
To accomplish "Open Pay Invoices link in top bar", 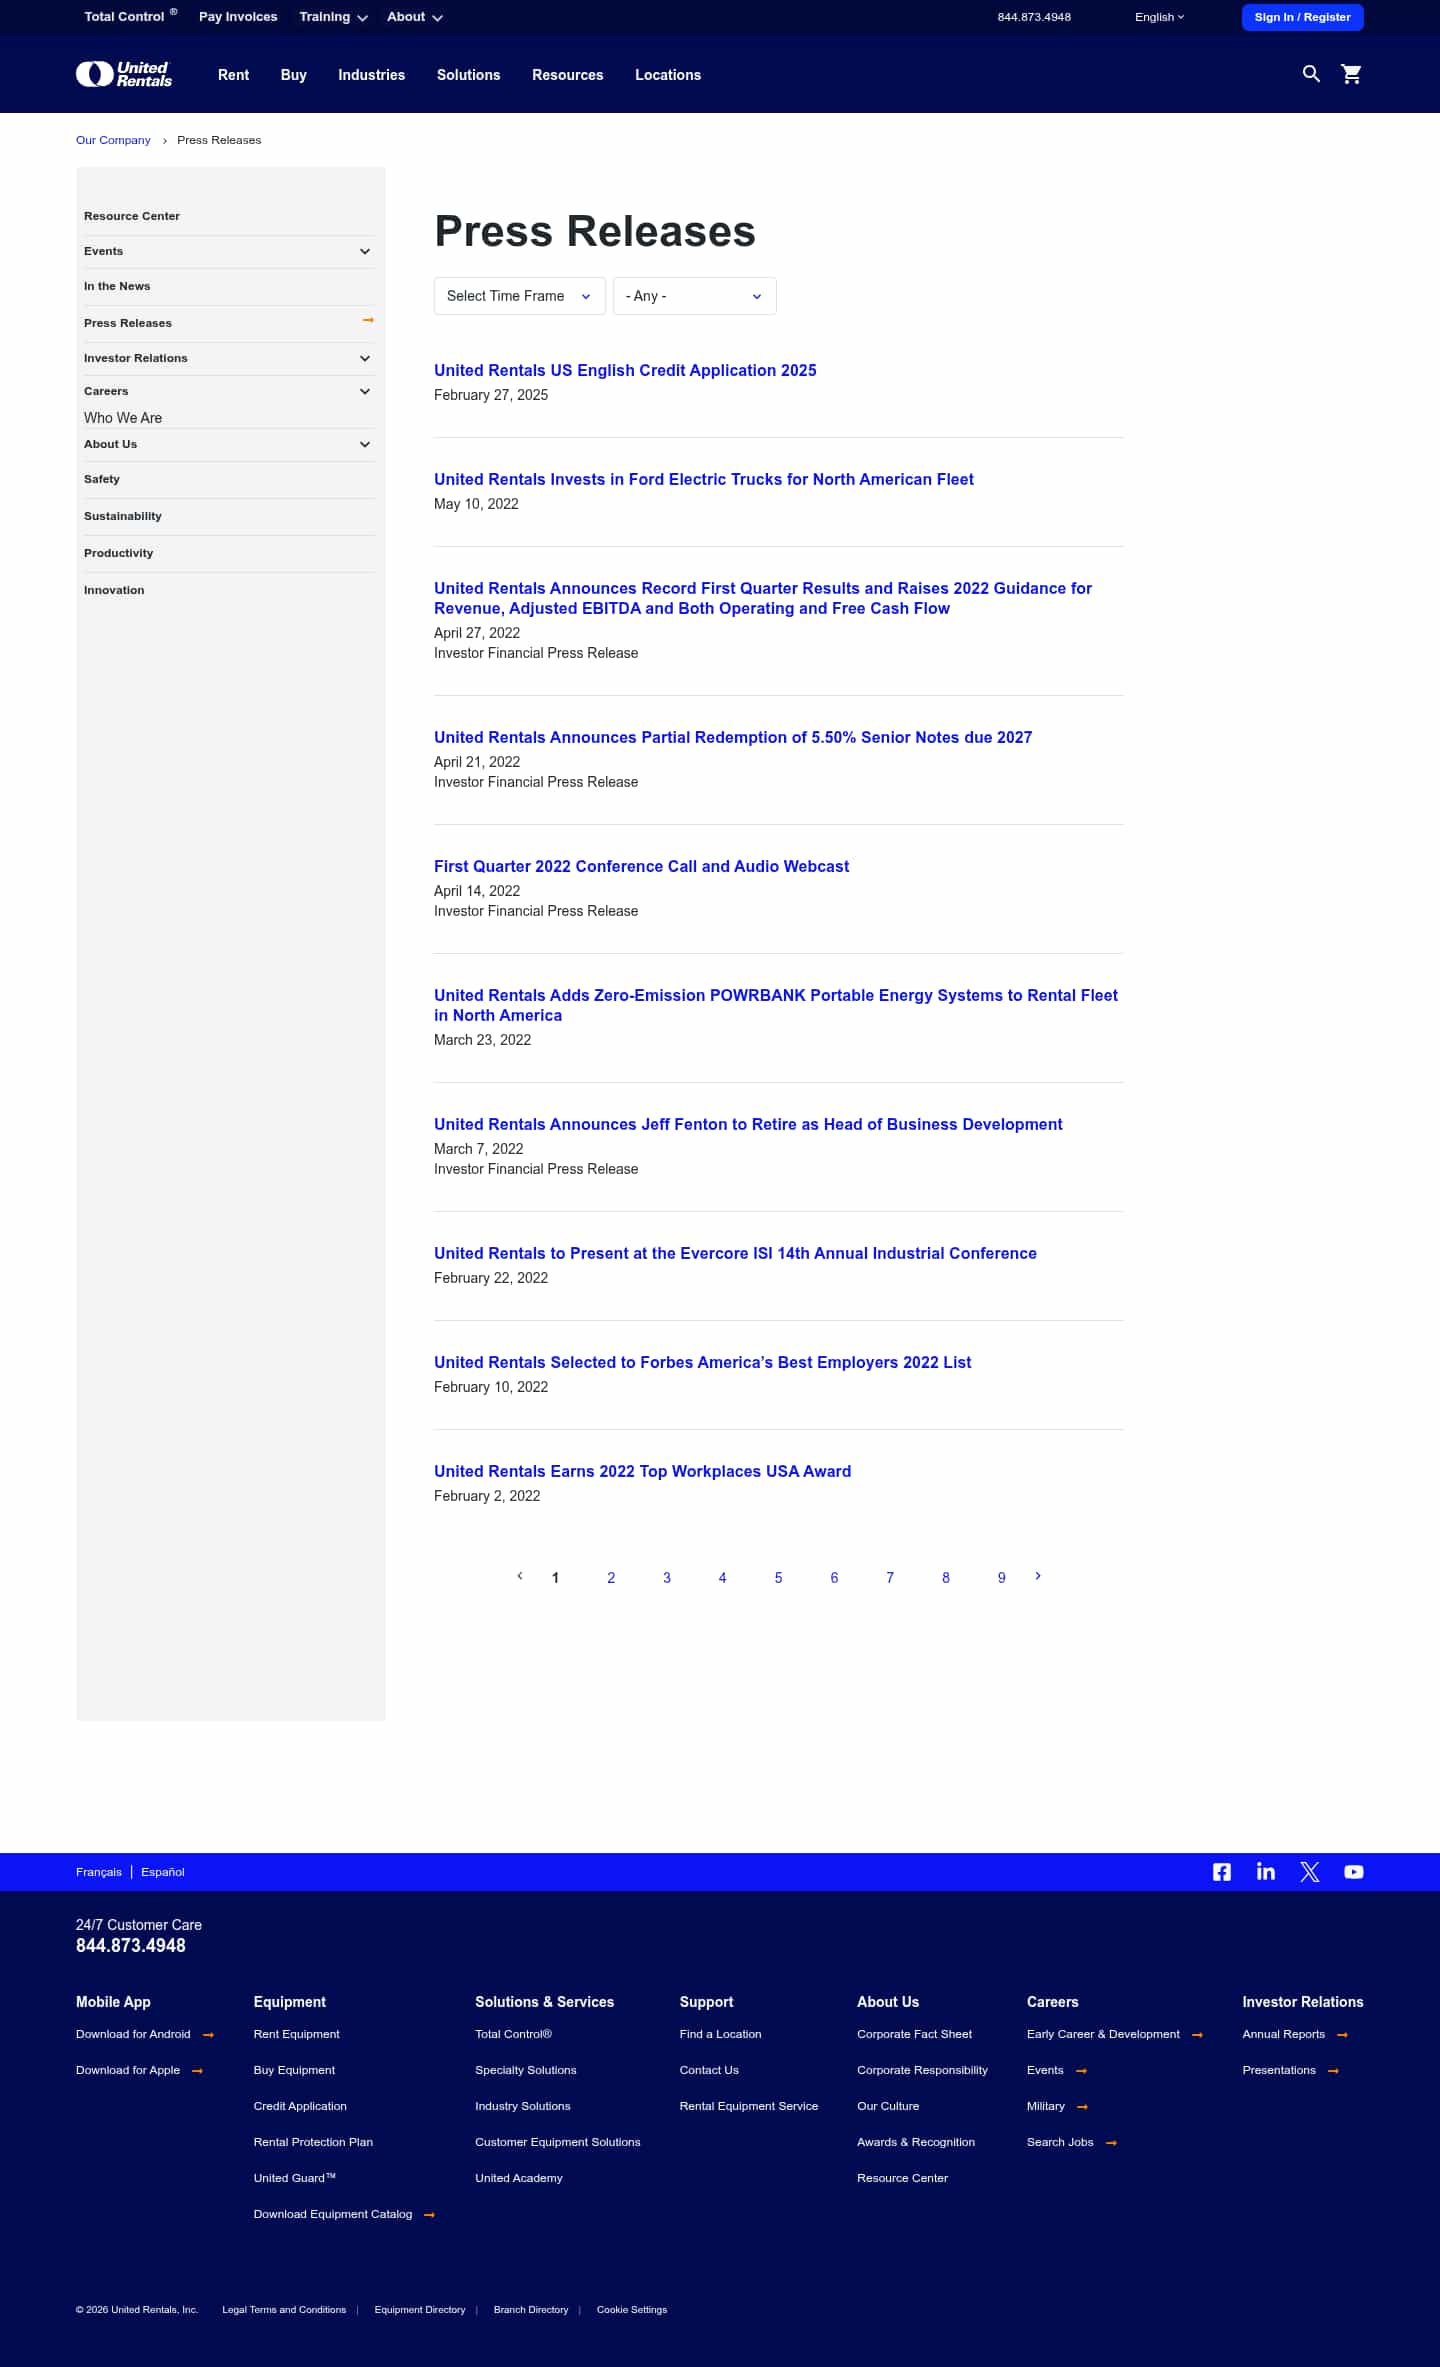I will pyautogui.click(x=238, y=17).
